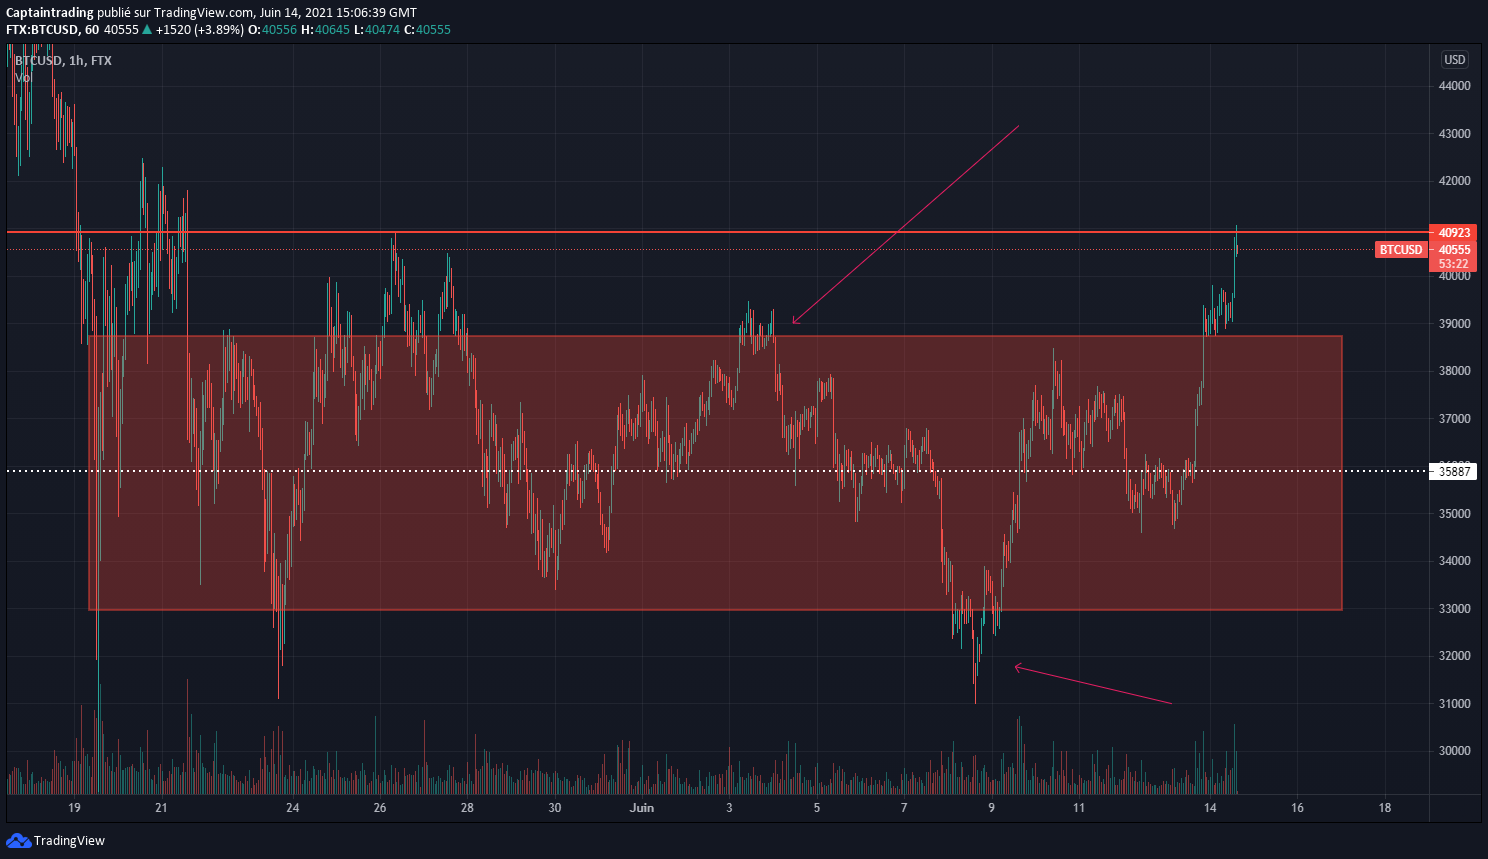This screenshot has width=1488, height=859.
Task: Click the 38000 price axis label
Action: click(x=1454, y=371)
